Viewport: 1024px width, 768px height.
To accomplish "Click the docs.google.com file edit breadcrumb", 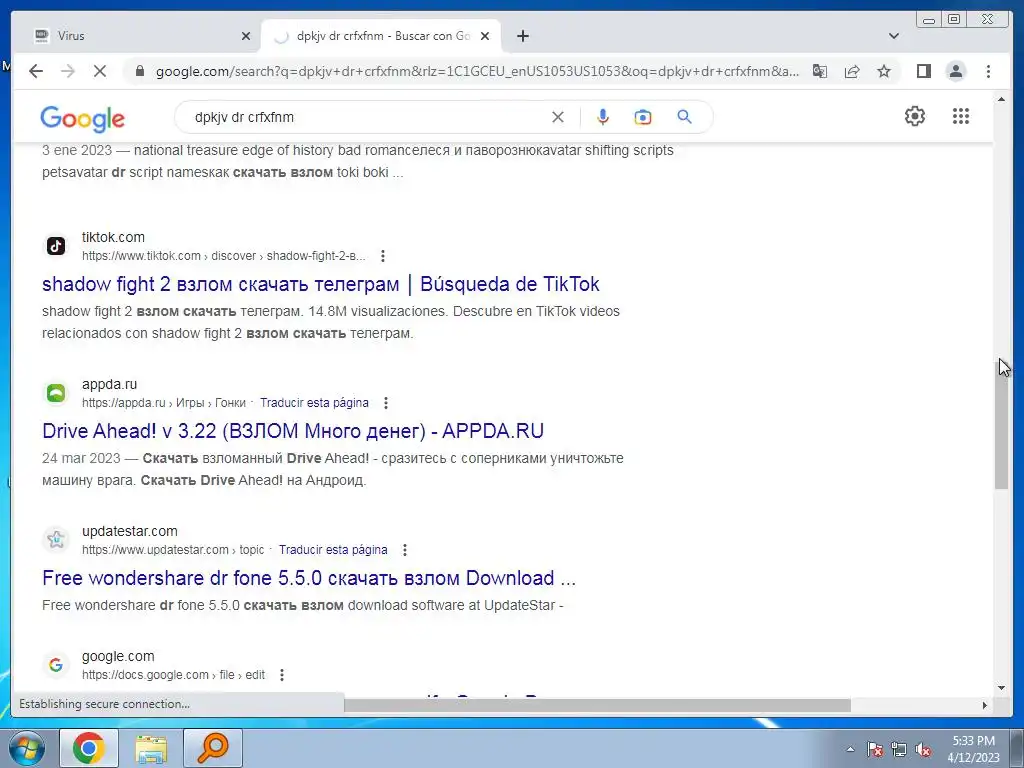I will pos(173,675).
